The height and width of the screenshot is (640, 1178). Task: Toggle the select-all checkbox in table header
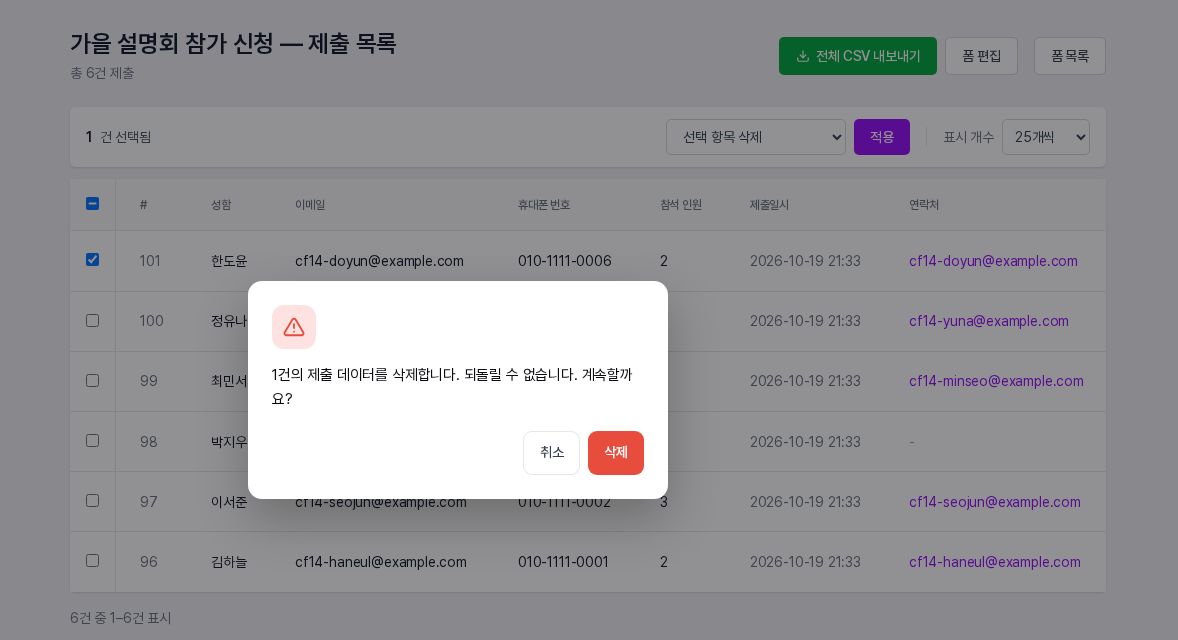pos(92,204)
